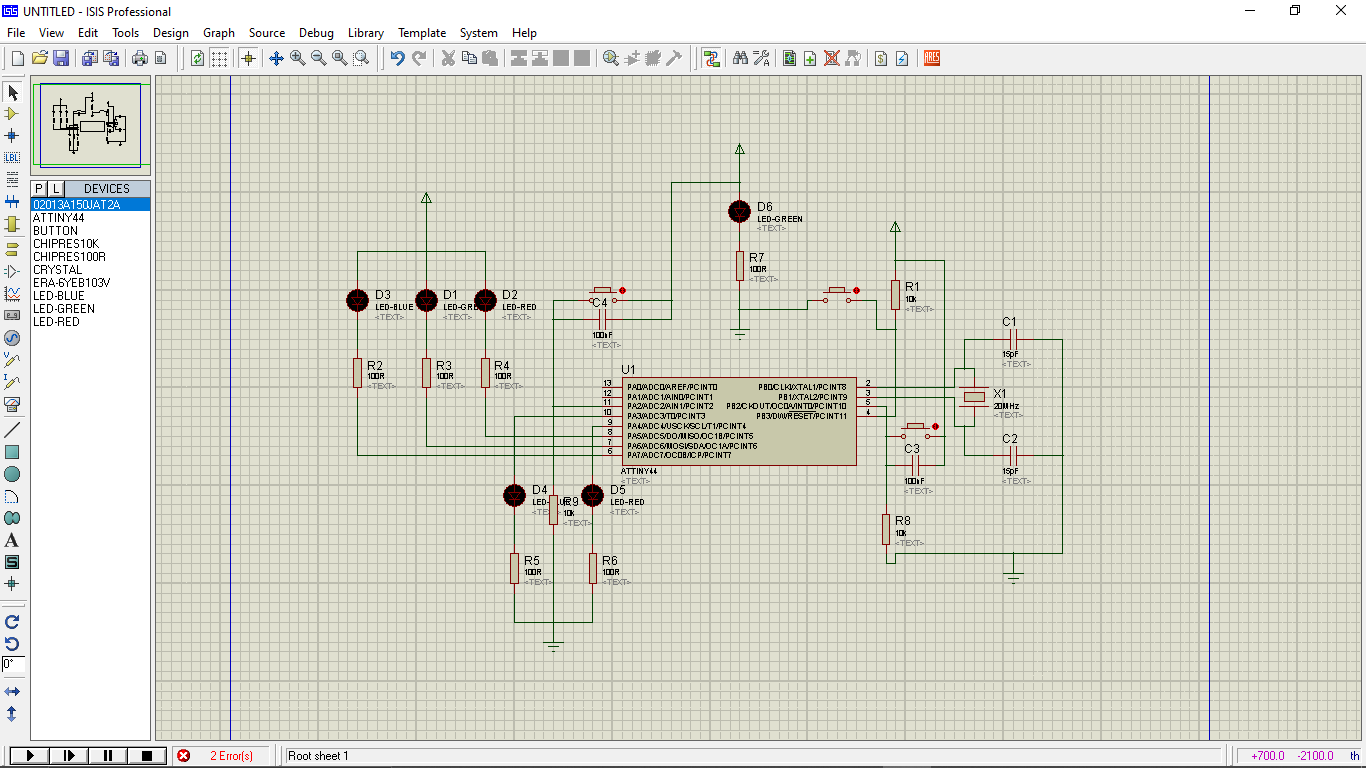Flip horizontally with the X-mirror button

tap(12, 691)
